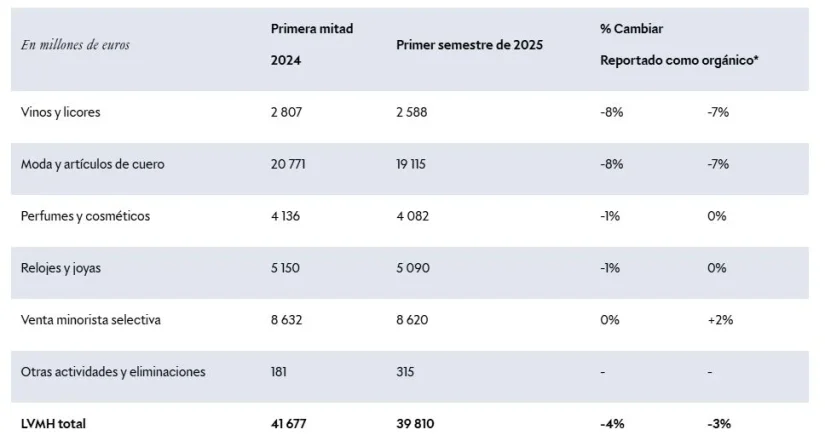Click the 'En millones de euros' header cell
The image size is (825, 441).
pyautogui.click(x=75, y=45)
